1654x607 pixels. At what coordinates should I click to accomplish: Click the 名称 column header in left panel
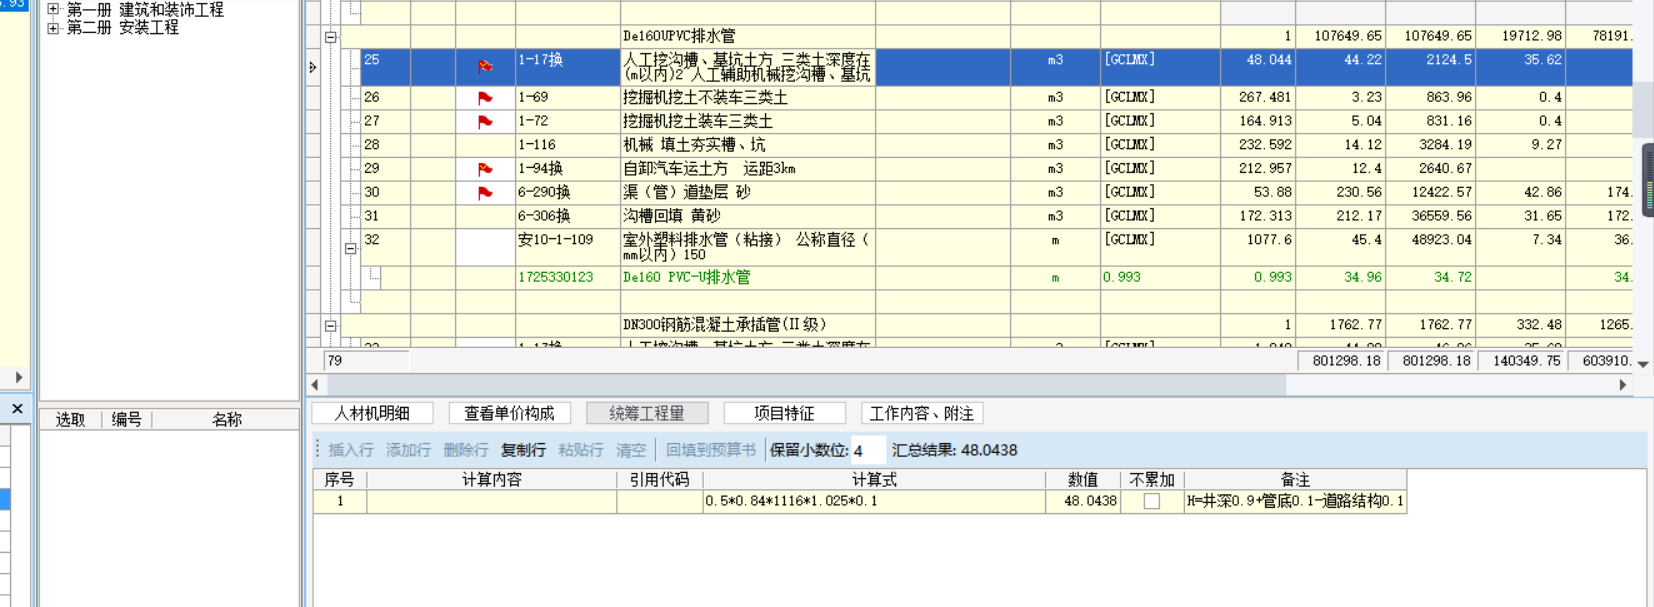click(226, 420)
